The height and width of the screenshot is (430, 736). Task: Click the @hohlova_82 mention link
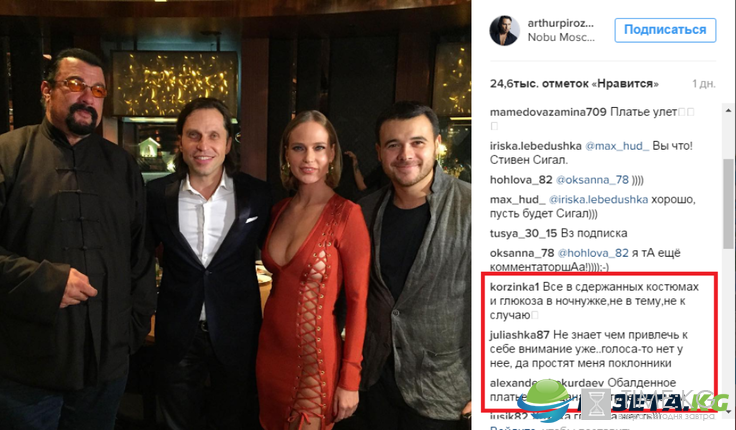click(x=593, y=253)
